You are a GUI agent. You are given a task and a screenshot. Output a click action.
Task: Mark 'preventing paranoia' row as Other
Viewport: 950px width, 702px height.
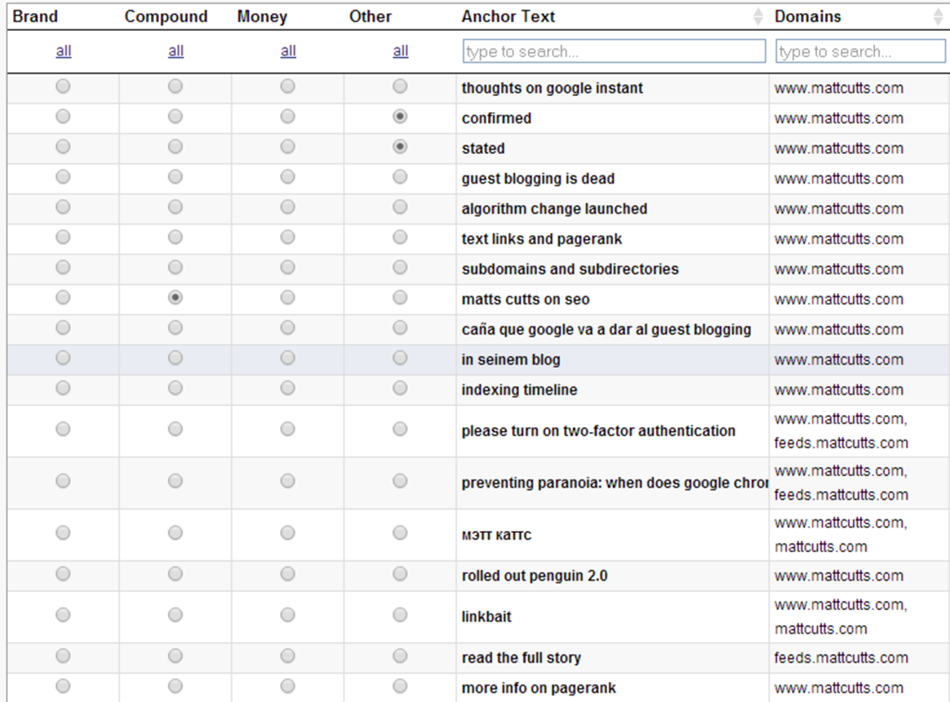tap(400, 482)
